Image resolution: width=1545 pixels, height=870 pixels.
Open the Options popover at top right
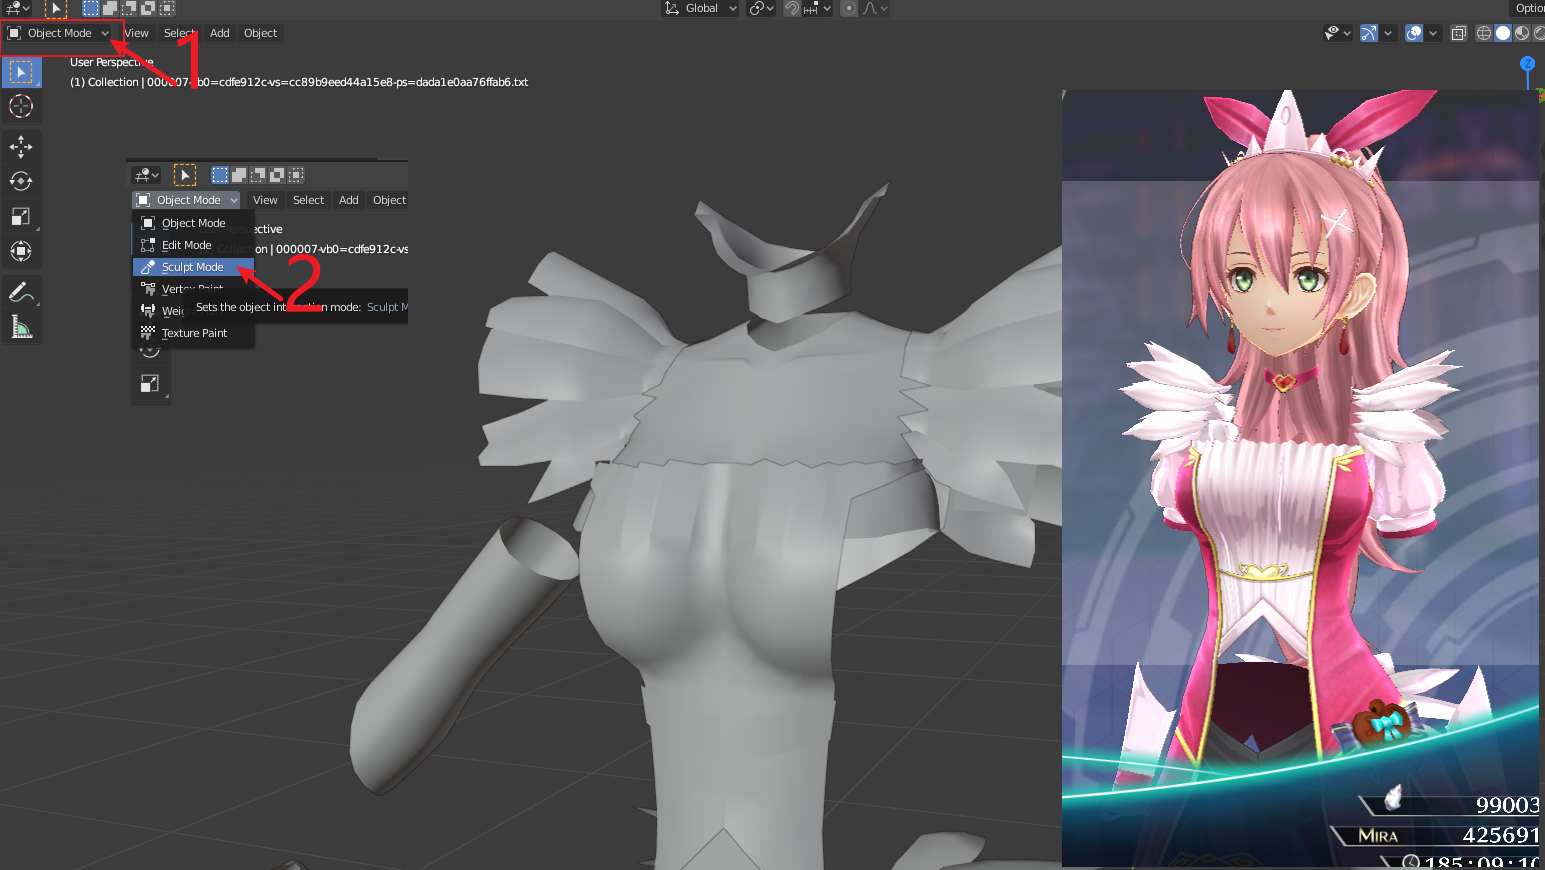[x=1529, y=8]
